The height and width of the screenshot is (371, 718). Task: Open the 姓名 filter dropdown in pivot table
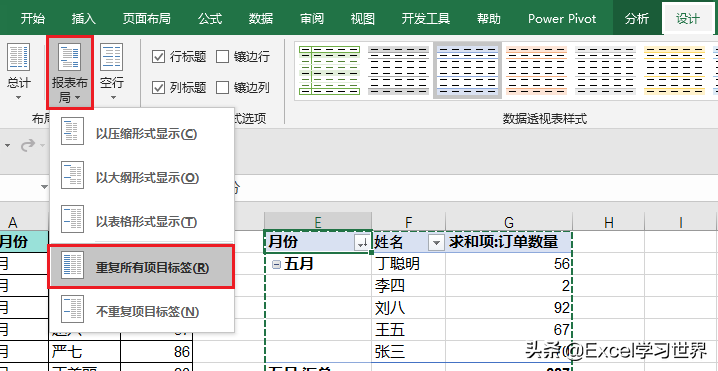pos(436,244)
